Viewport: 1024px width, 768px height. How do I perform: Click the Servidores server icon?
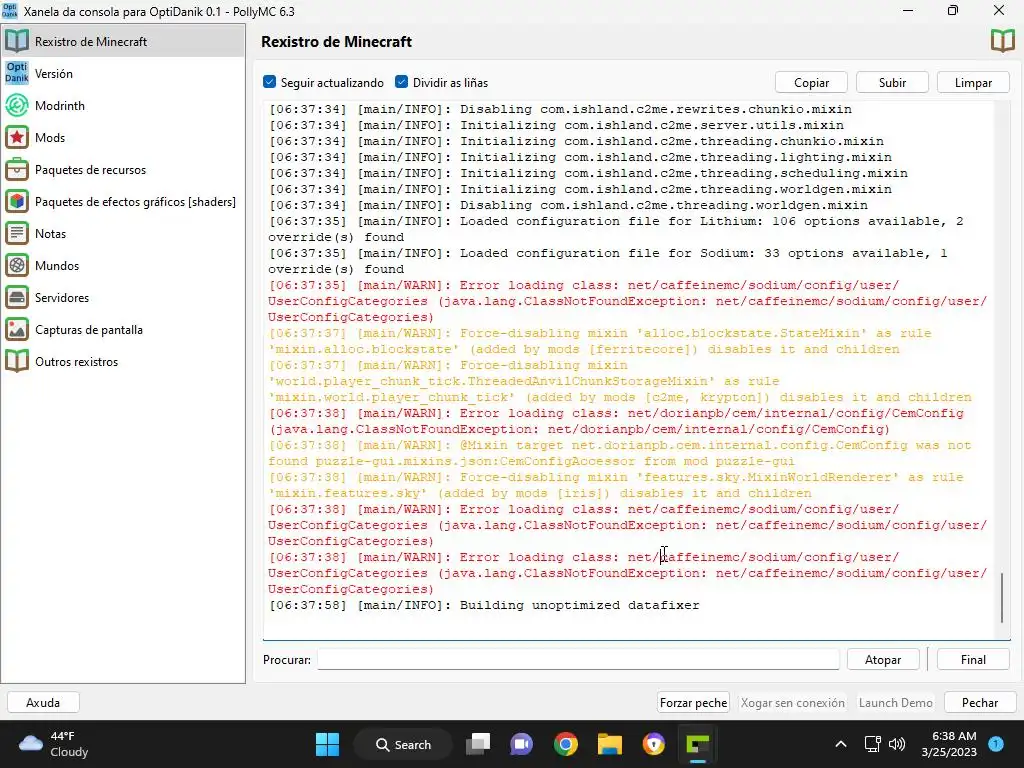[17, 297]
